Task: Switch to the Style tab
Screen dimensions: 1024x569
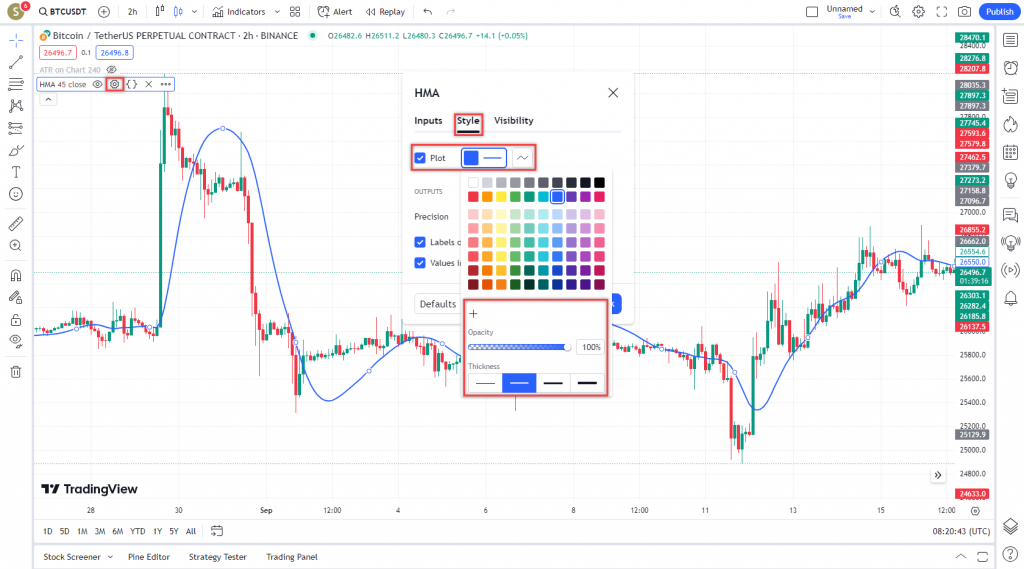Action: pyautogui.click(x=468, y=121)
